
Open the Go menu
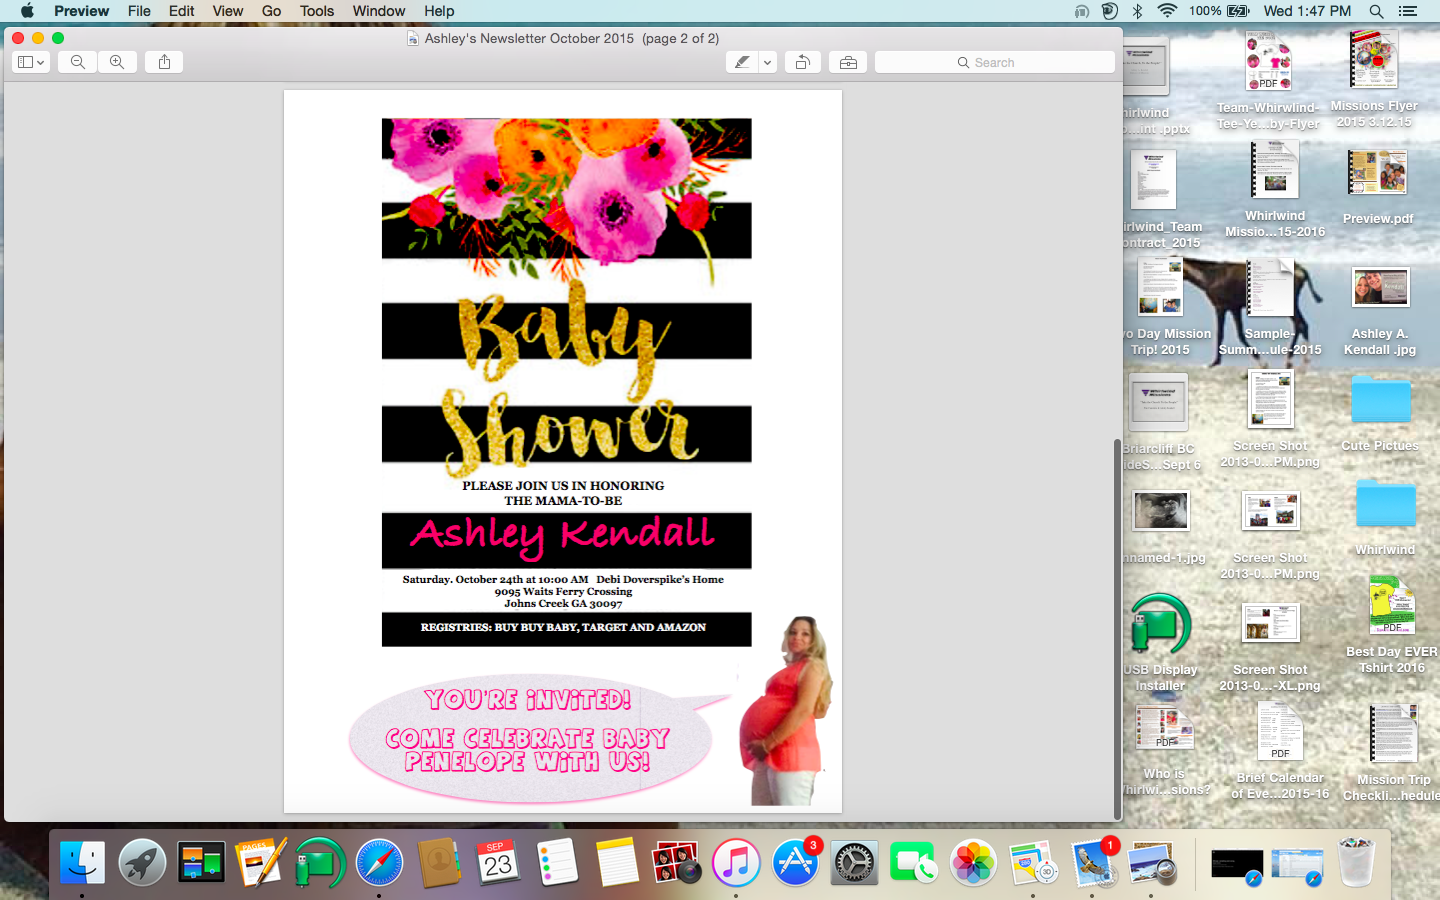tap(271, 11)
